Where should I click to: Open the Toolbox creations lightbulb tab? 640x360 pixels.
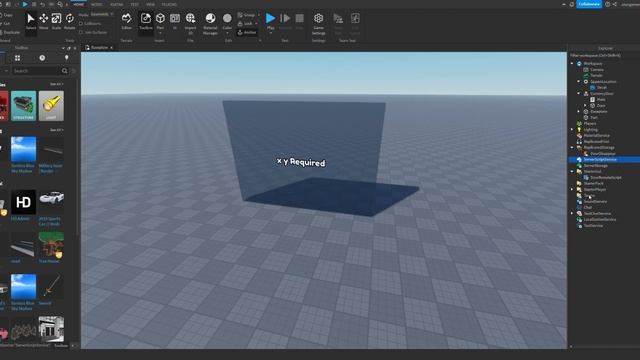pyautogui.click(x=67, y=58)
